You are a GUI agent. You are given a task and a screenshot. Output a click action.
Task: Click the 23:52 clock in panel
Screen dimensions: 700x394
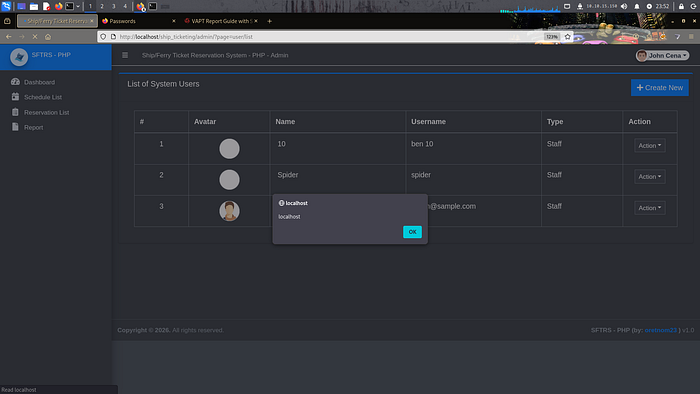(662, 6)
